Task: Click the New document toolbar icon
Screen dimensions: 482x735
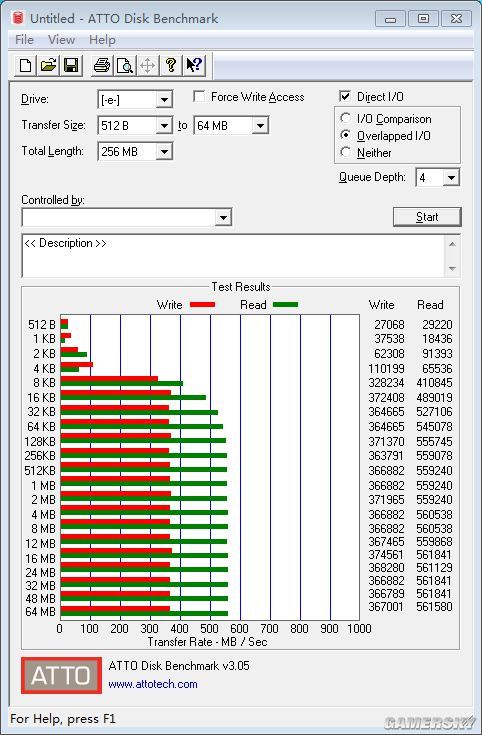Action: (x=26, y=65)
